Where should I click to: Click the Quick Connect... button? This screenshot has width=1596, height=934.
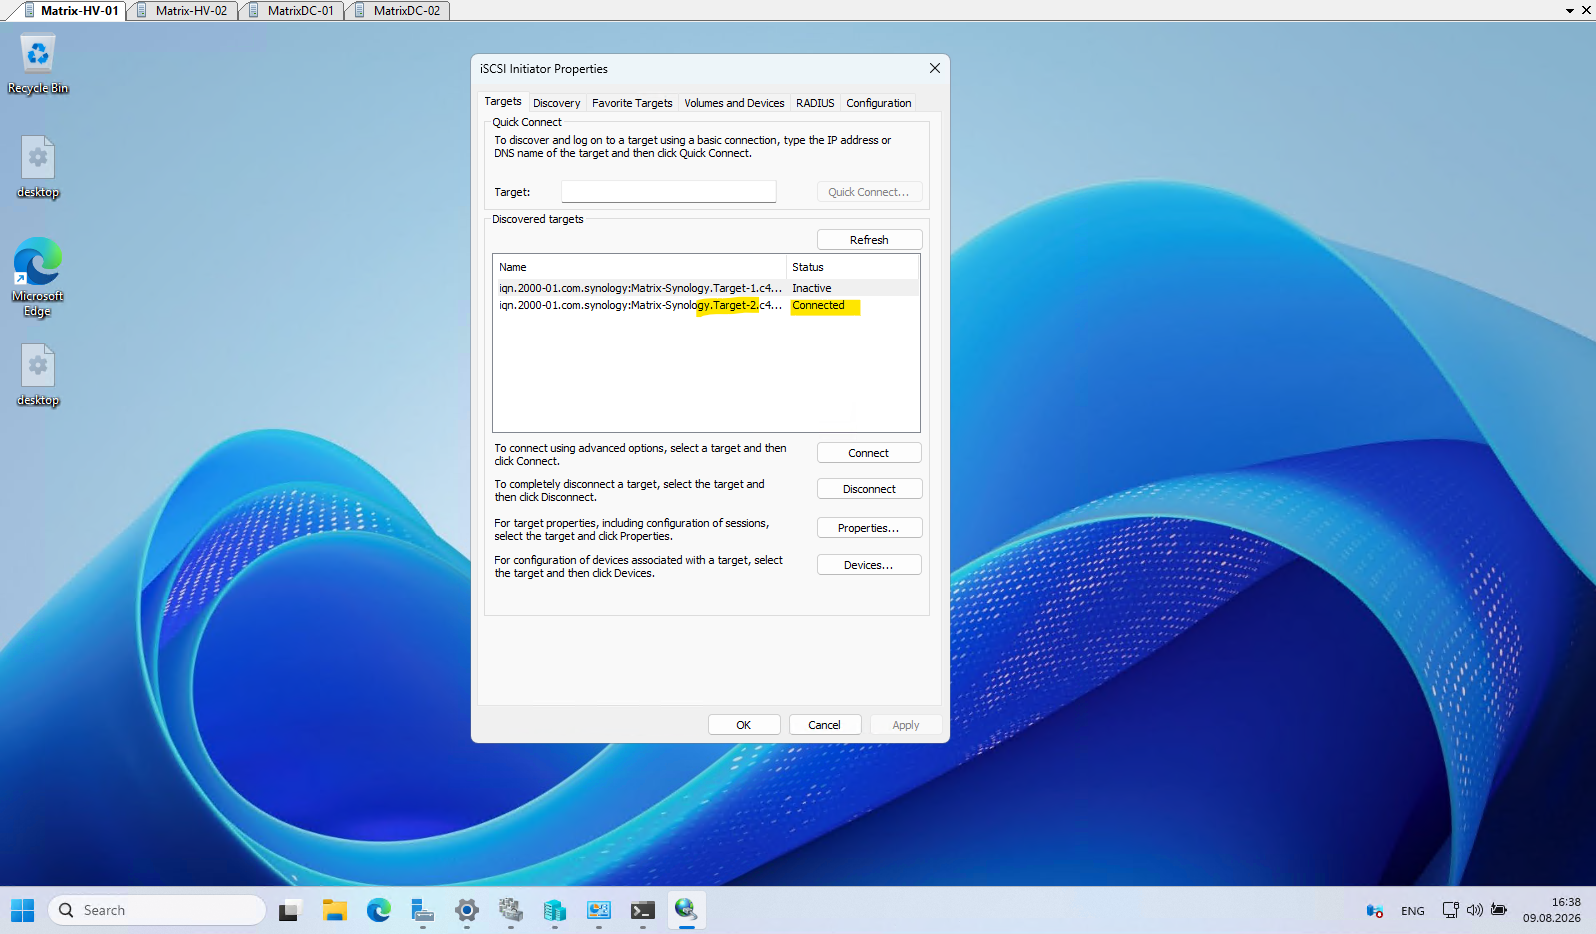coord(869,192)
